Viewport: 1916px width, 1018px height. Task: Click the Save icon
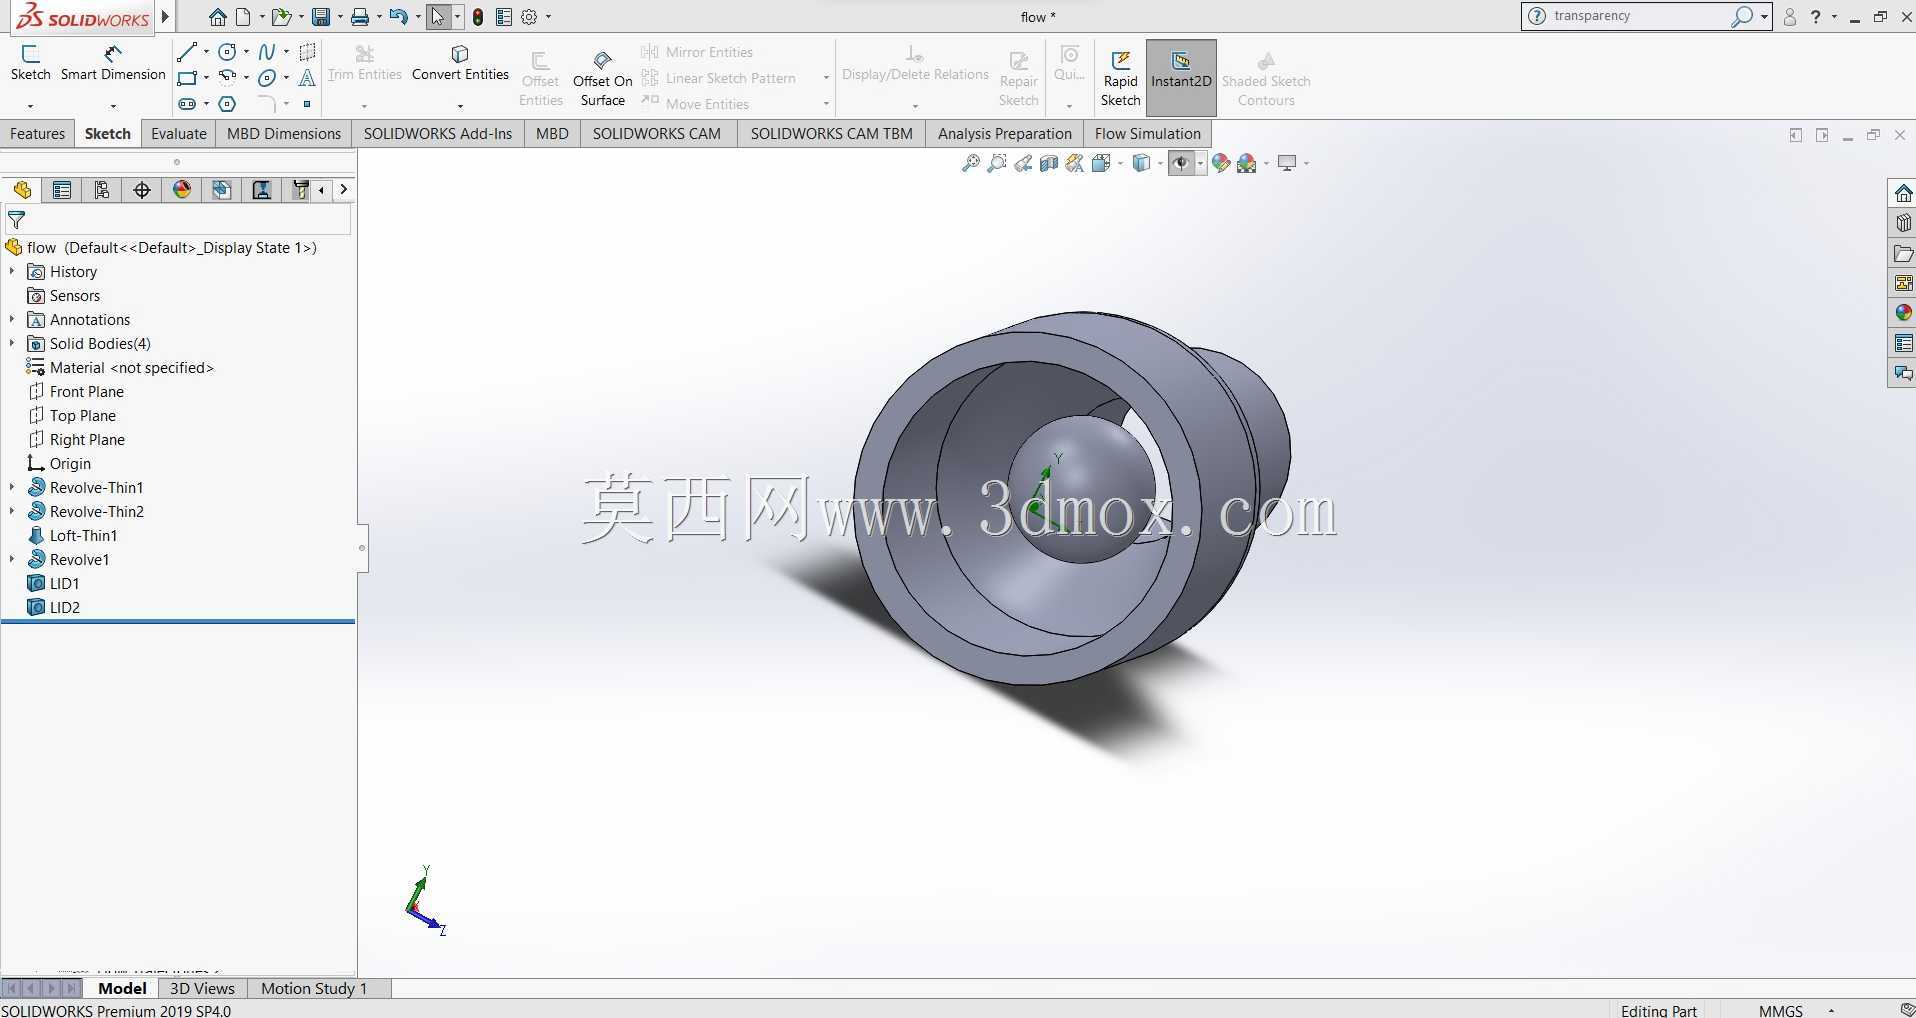(320, 17)
